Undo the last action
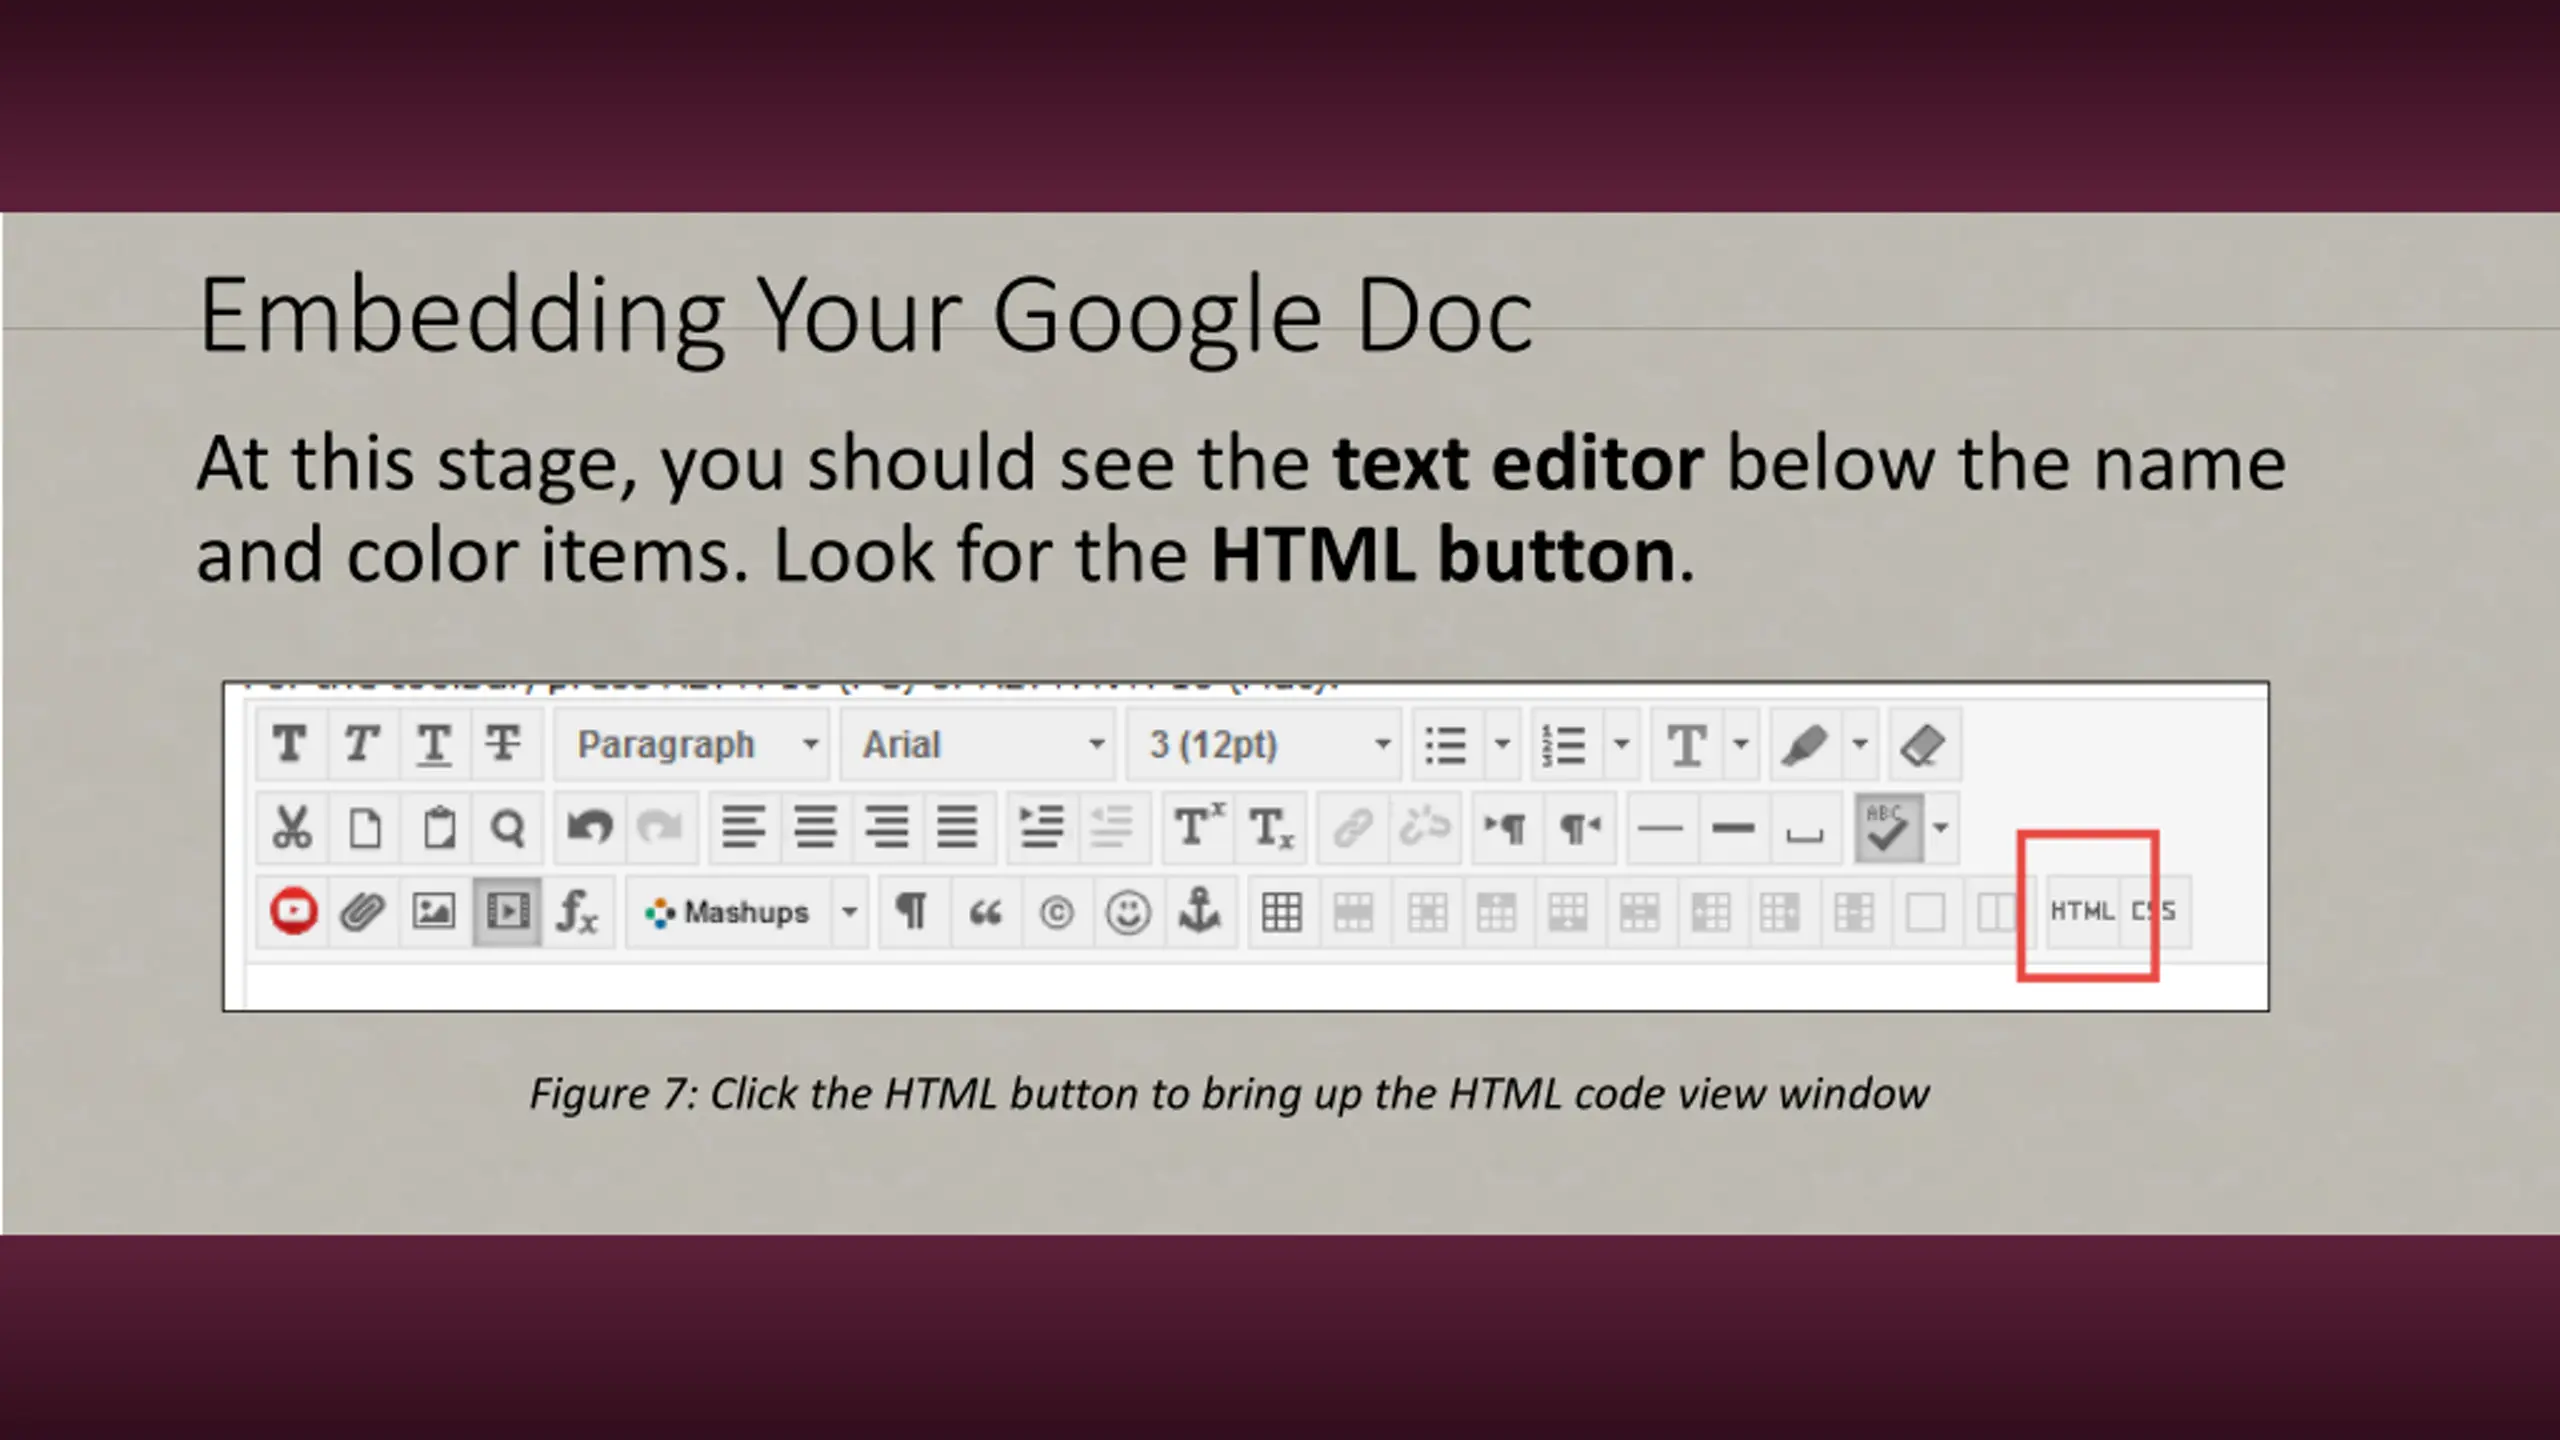Image resolution: width=2560 pixels, height=1440 pixels. pos(590,828)
